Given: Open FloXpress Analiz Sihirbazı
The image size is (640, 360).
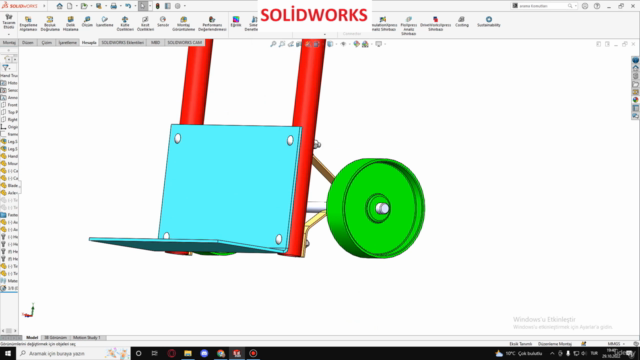Looking at the screenshot, I should click(x=408, y=26).
